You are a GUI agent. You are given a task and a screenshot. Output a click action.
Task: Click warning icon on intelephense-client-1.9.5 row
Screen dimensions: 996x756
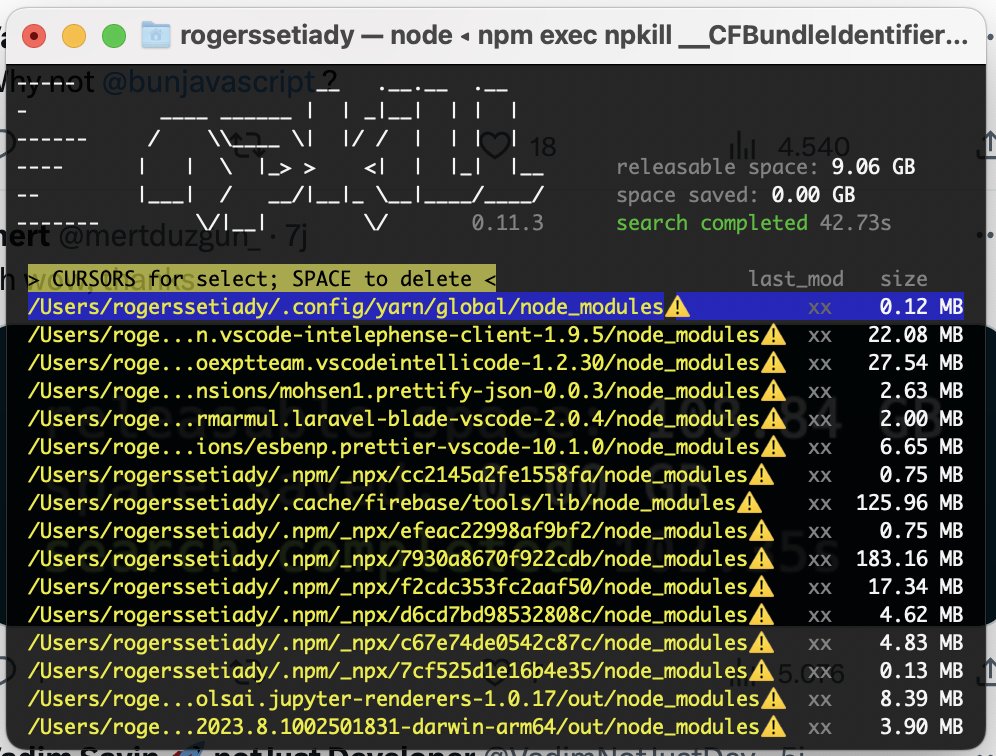(x=773, y=335)
